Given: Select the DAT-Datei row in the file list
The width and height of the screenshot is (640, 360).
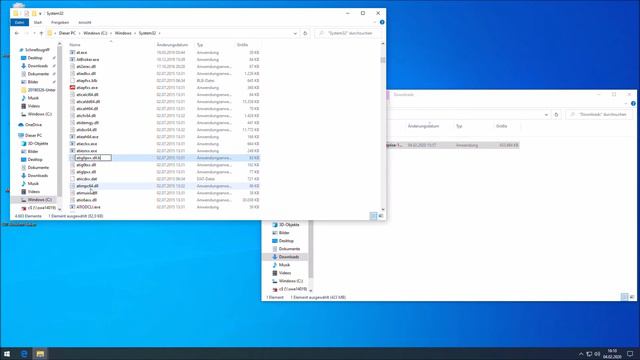Looking at the screenshot, I should (x=164, y=179).
